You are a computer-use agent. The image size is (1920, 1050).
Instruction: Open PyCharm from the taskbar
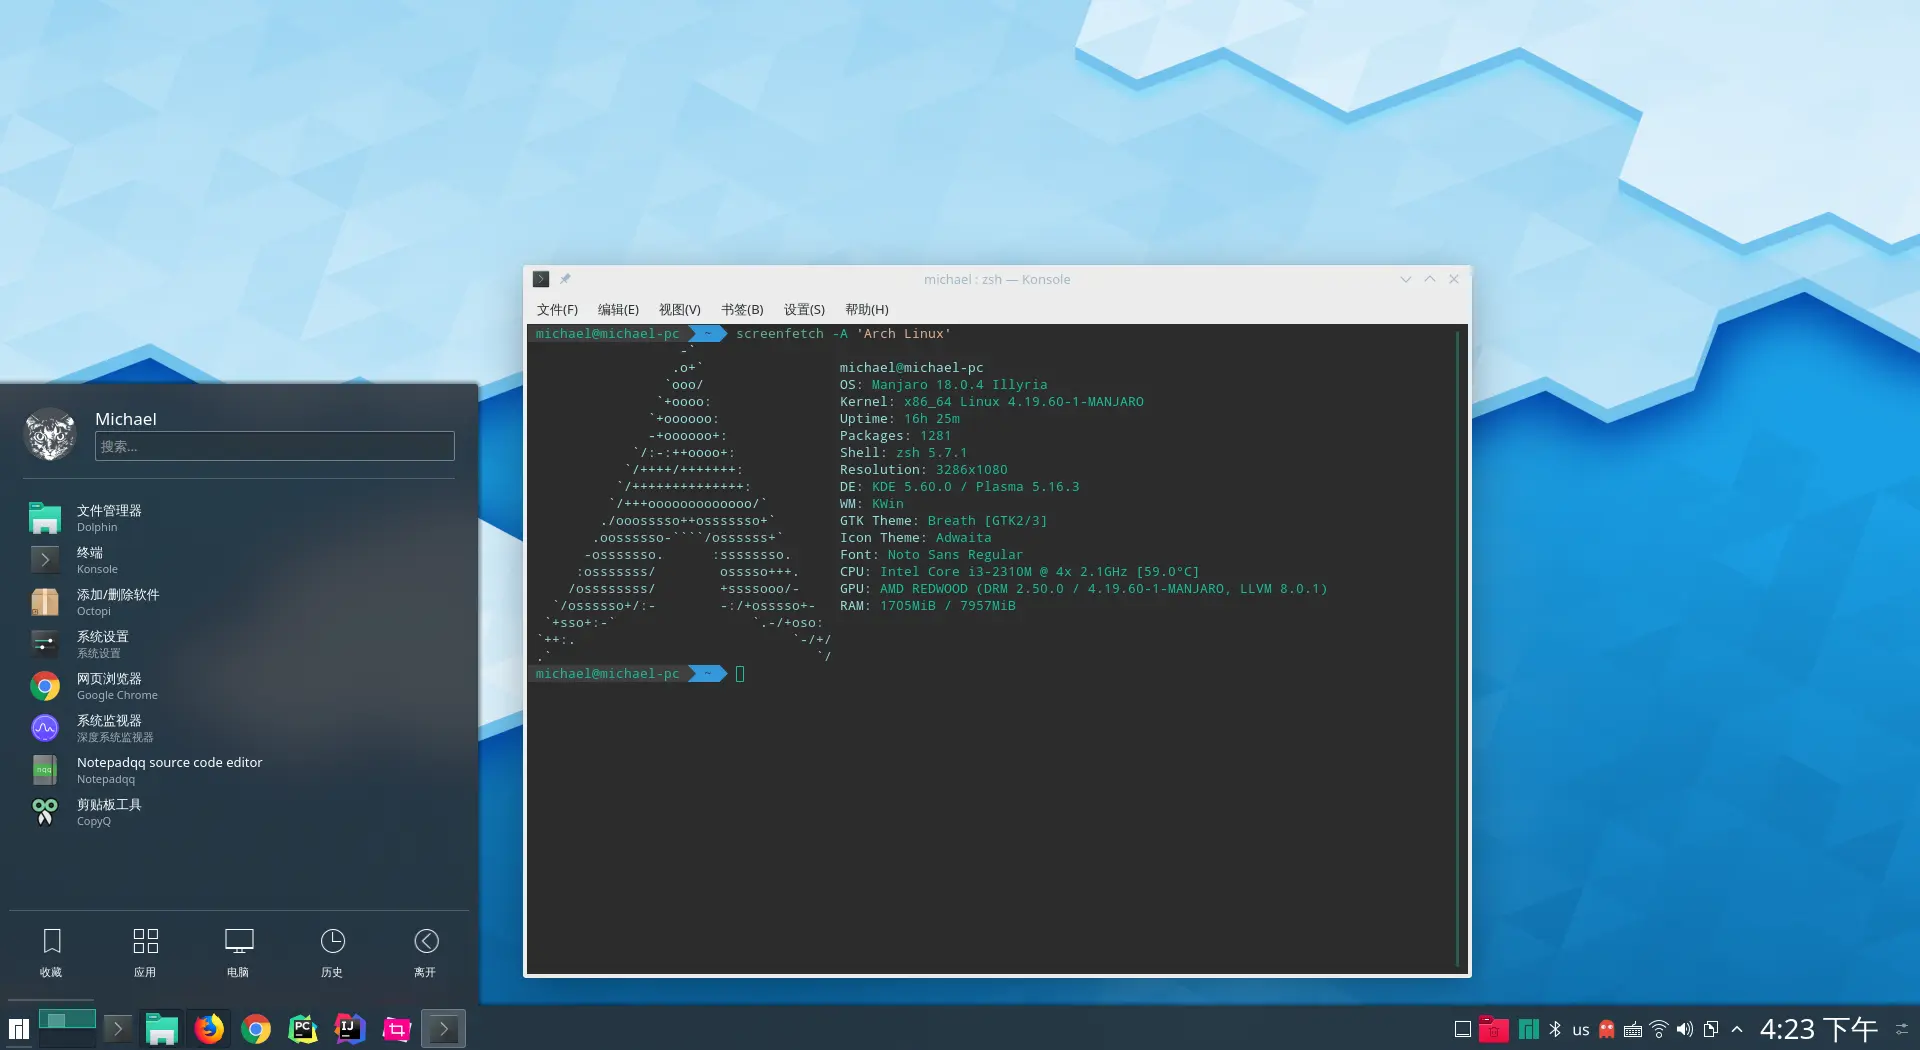tap(302, 1028)
